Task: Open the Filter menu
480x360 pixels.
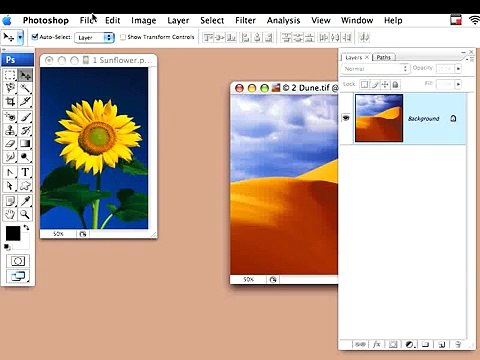Action: click(245, 20)
